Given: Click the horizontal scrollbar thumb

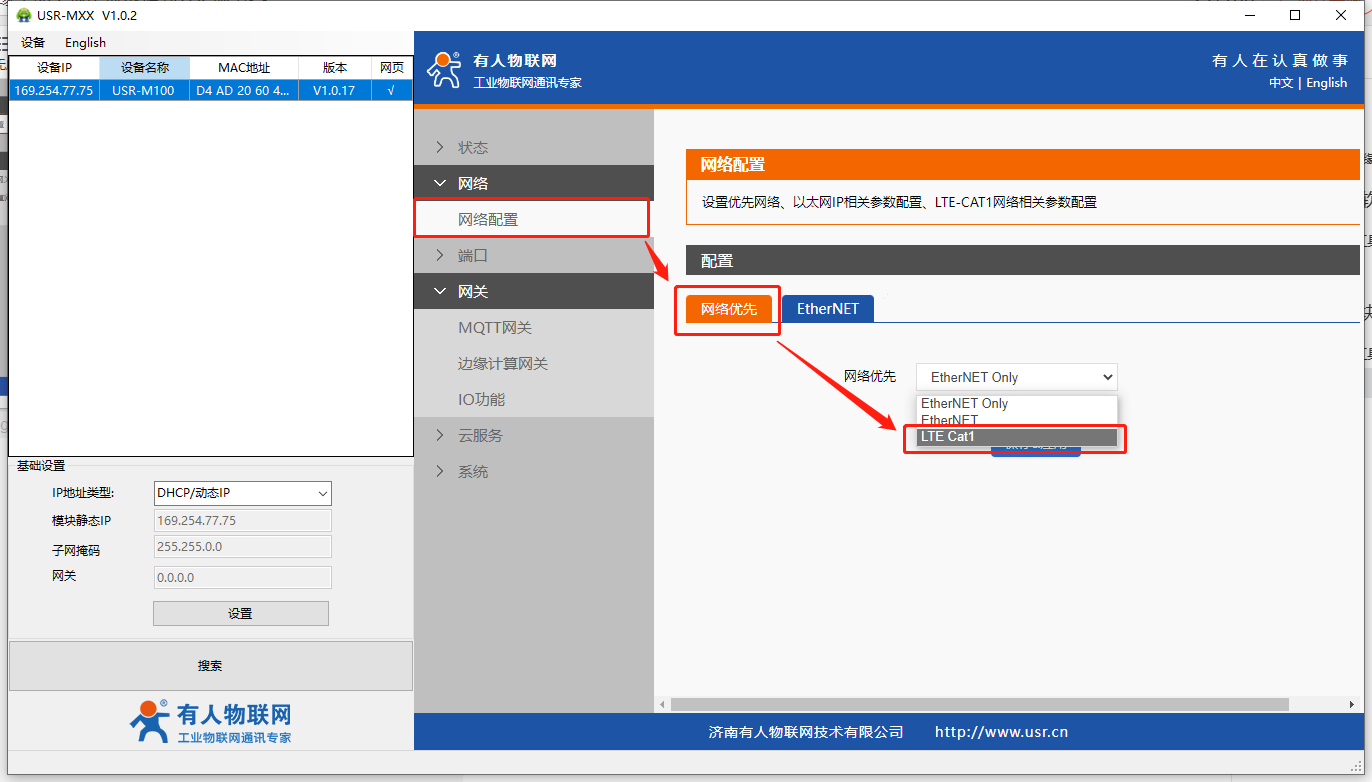Looking at the screenshot, I should click(x=979, y=704).
